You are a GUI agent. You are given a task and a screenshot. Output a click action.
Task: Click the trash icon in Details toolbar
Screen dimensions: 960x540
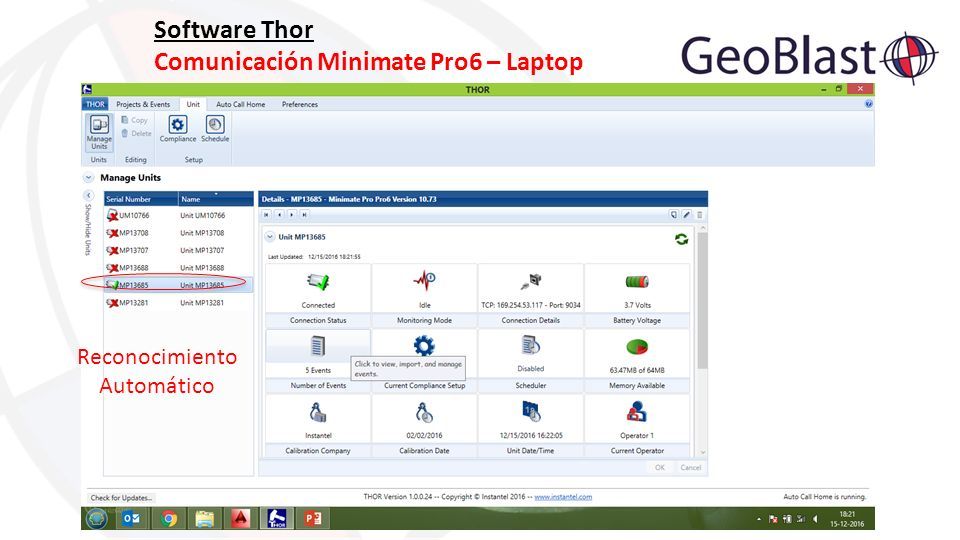click(699, 215)
